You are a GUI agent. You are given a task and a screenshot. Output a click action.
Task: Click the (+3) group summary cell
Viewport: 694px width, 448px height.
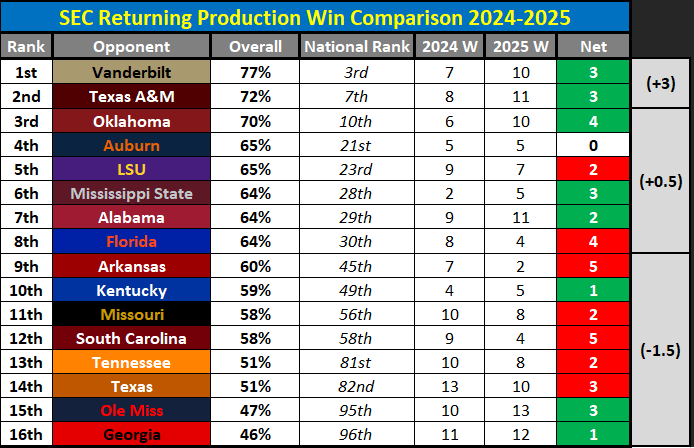(662, 84)
